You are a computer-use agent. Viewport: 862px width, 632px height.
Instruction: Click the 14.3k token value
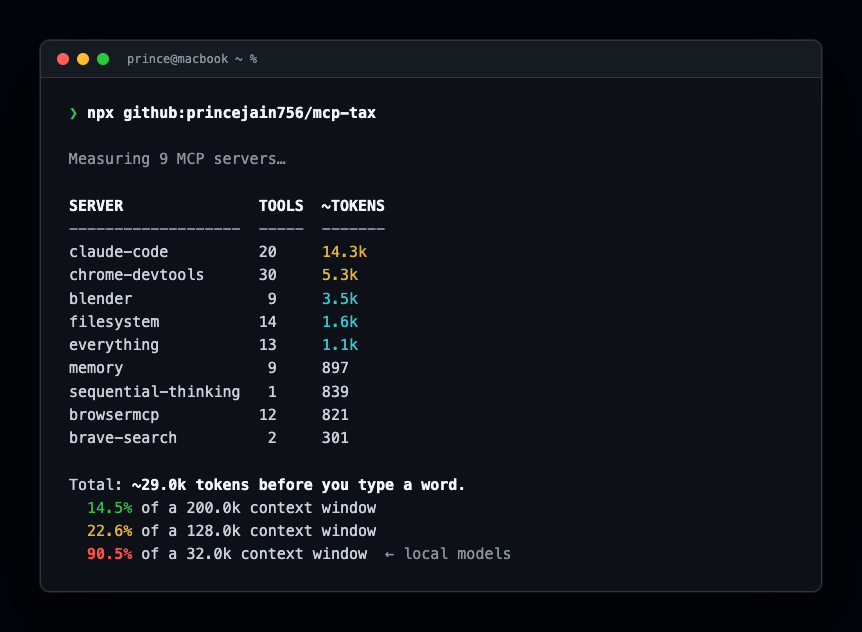pos(344,252)
